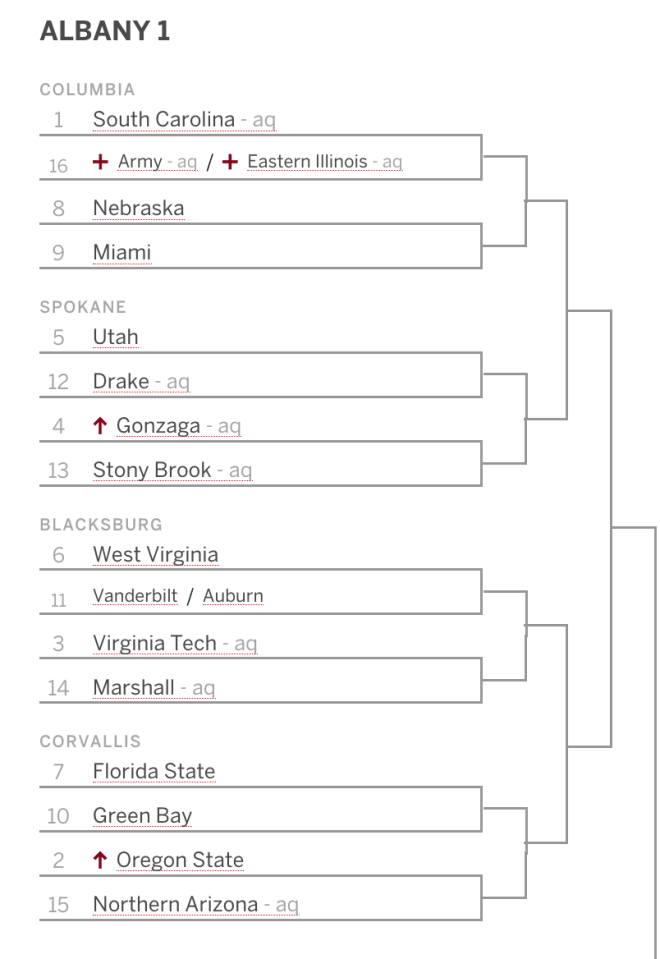Open the Northern Arizona team link
The height and width of the screenshot is (959, 660).
[176, 904]
